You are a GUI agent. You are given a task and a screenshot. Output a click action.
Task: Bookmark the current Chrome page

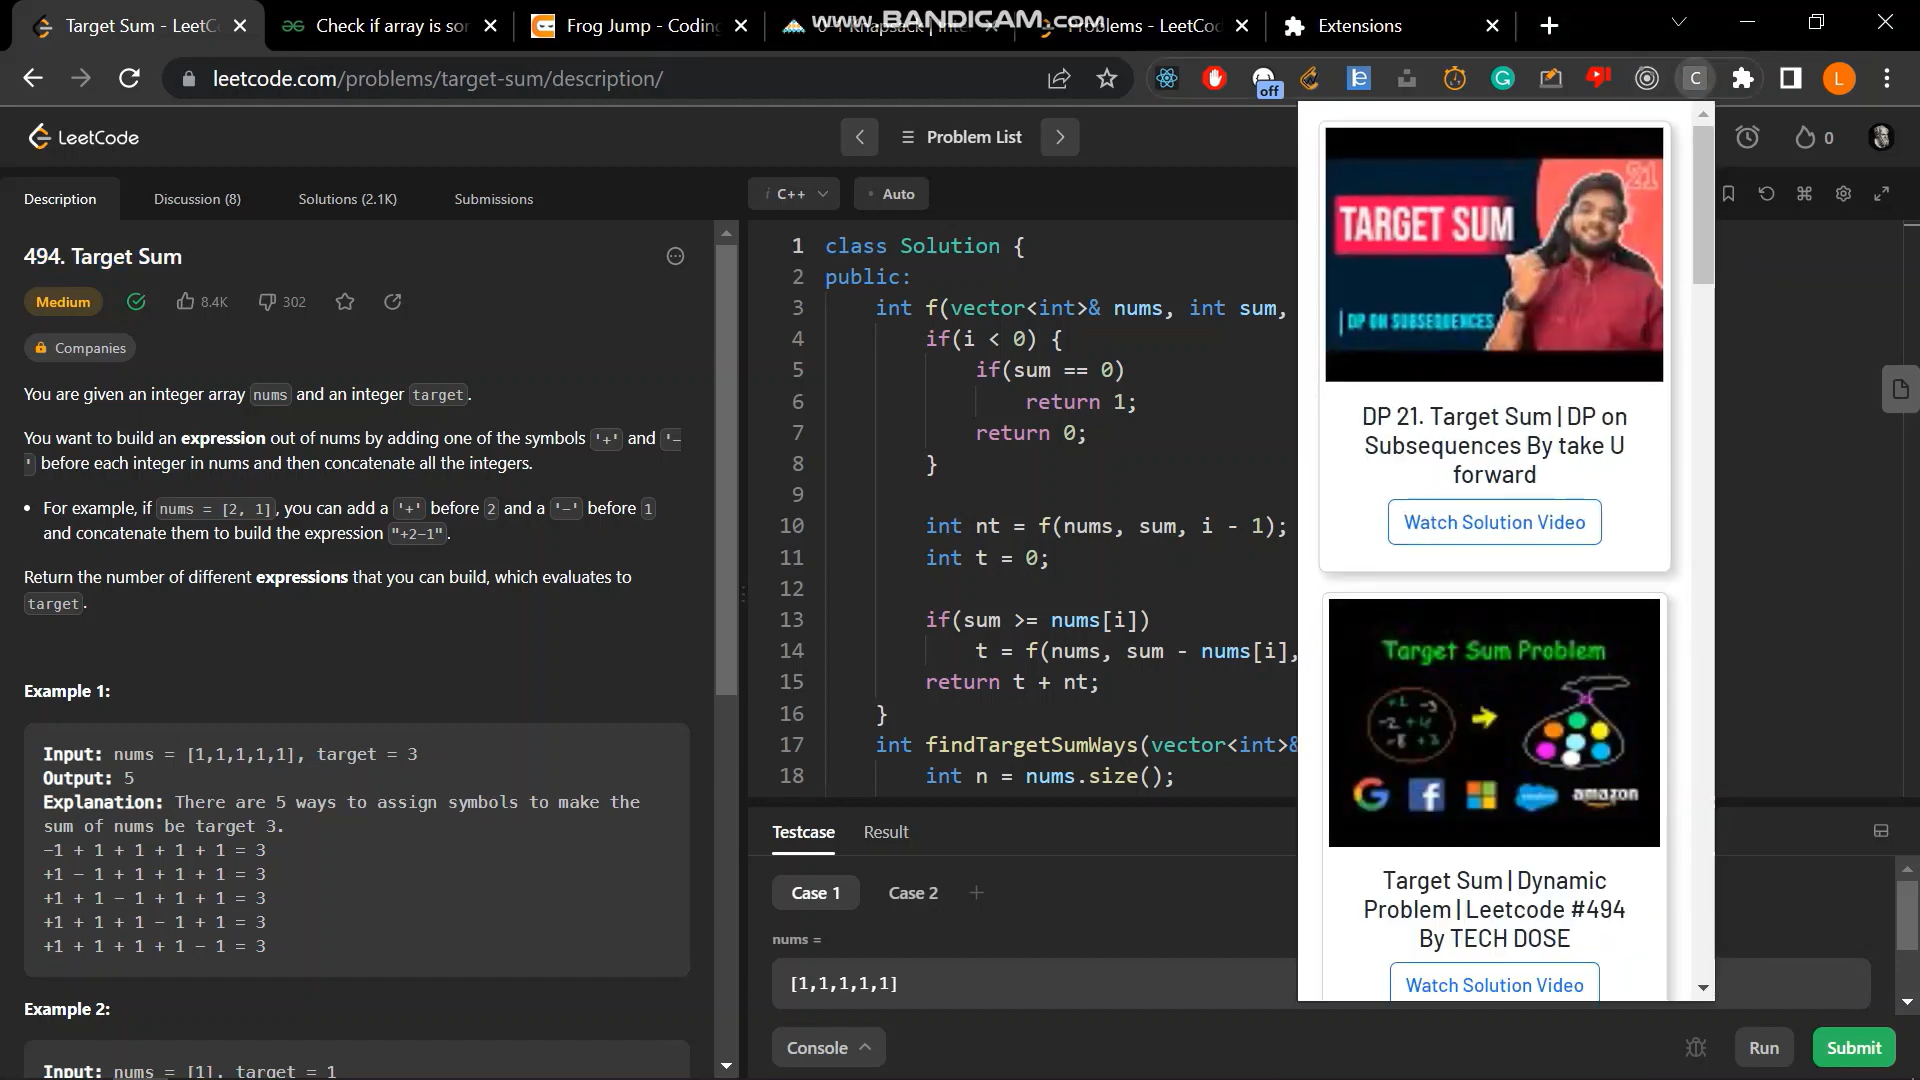1106,78
